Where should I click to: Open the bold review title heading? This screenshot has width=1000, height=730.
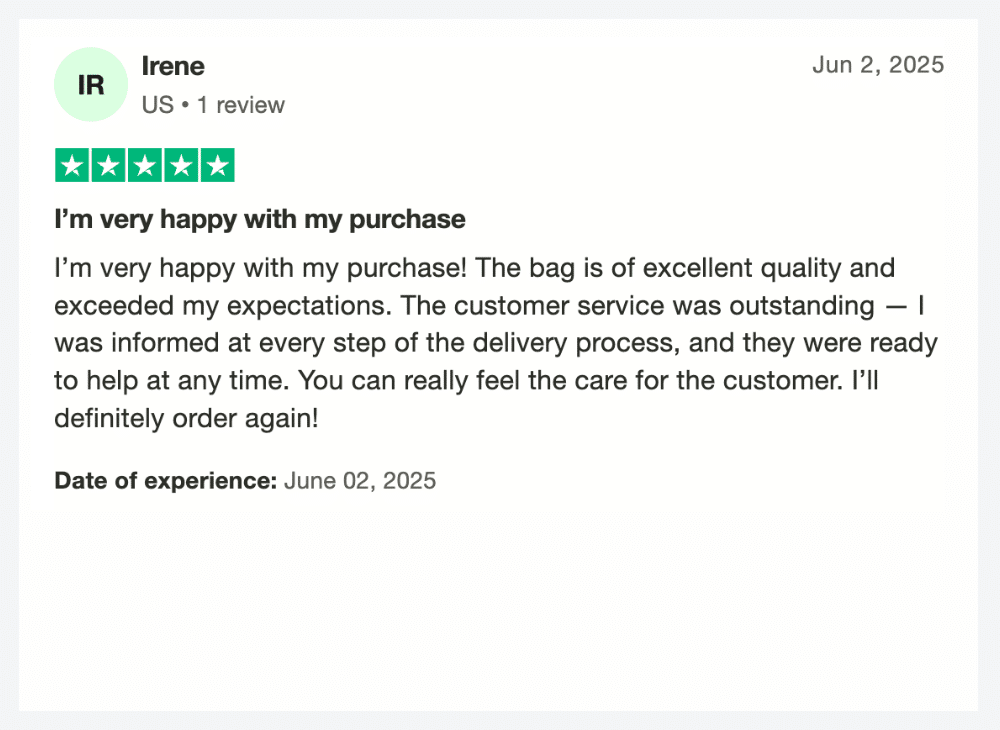coord(260,219)
